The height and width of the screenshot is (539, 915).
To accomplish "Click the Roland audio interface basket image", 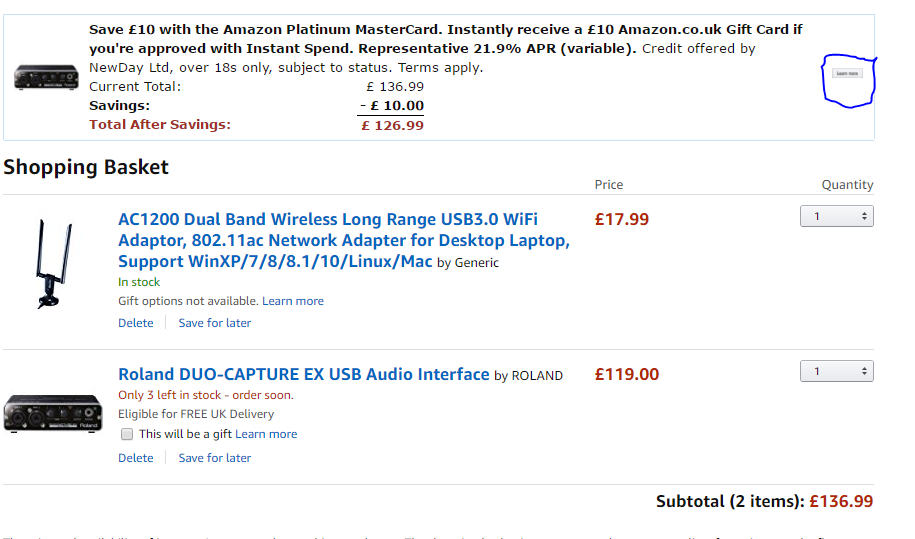I will click(53, 413).
